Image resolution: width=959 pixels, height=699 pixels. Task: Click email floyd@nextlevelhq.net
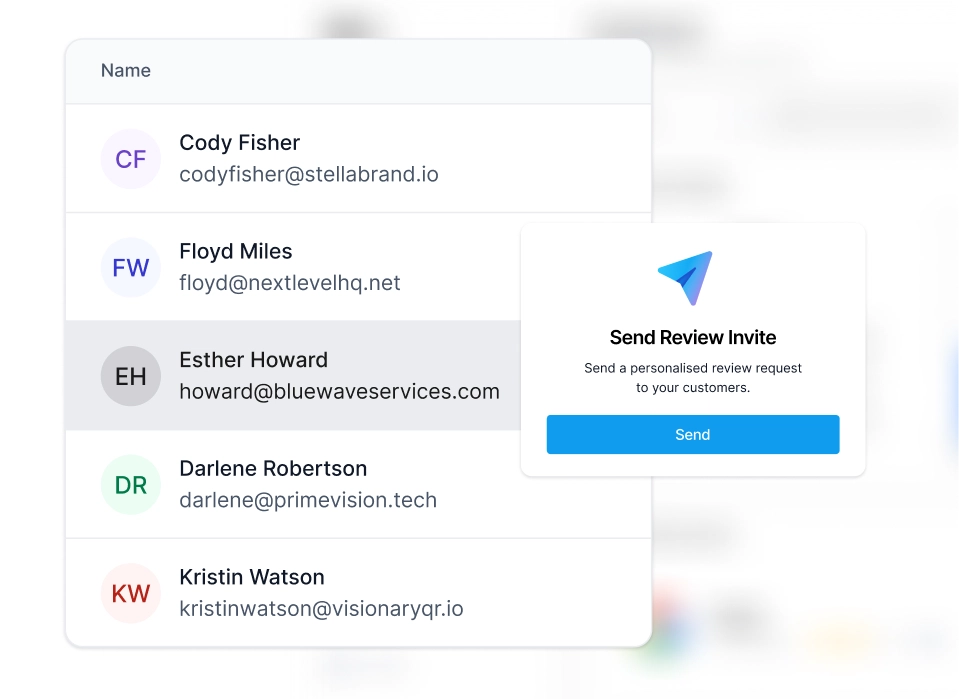[x=290, y=283]
